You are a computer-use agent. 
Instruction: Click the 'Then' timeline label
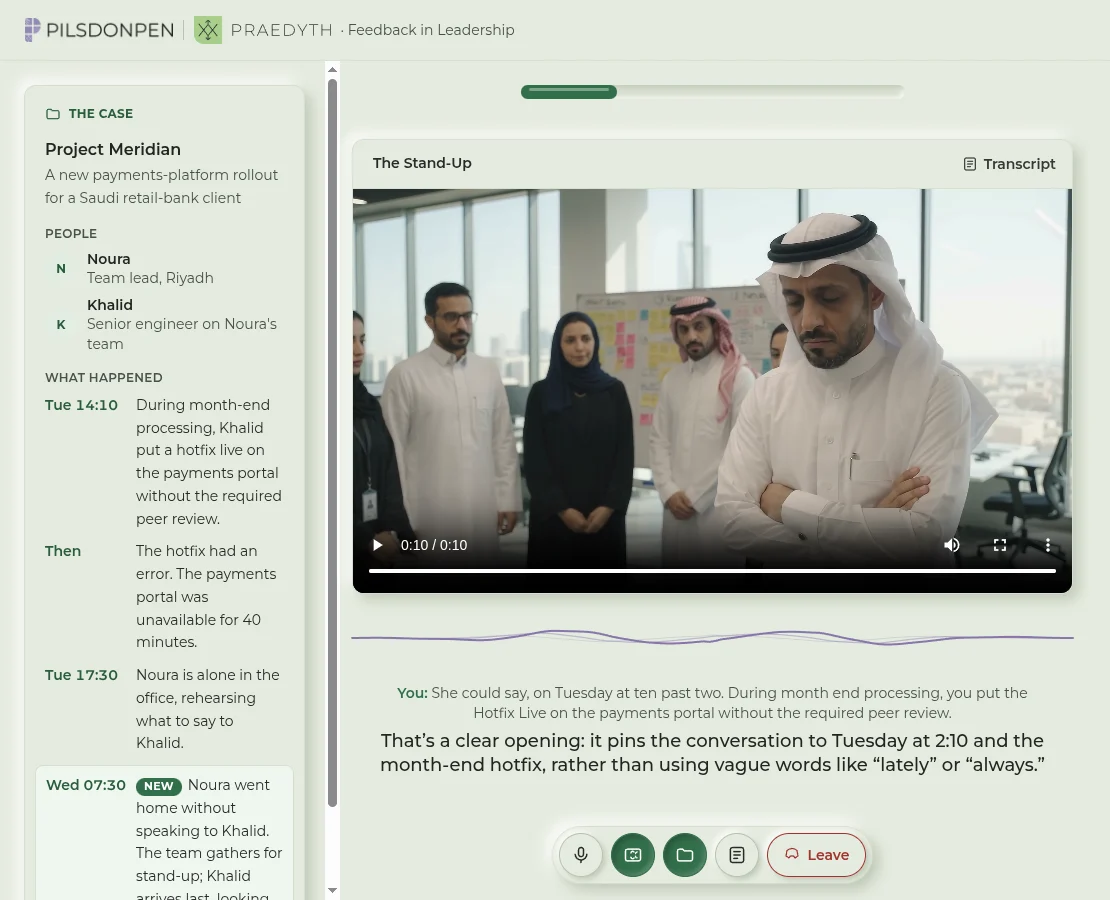pyautogui.click(x=63, y=551)
